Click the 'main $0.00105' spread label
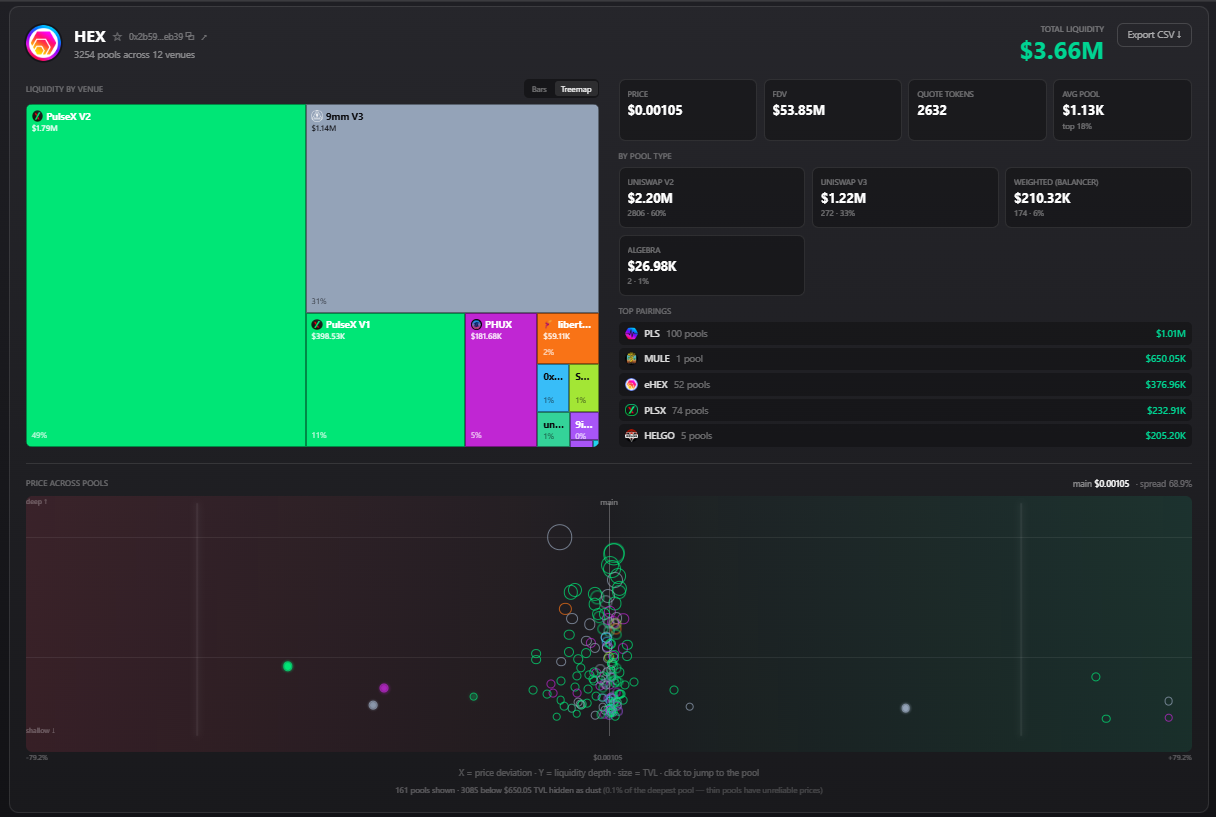The image size is (1216, 817). click(x=1101, y=484)
